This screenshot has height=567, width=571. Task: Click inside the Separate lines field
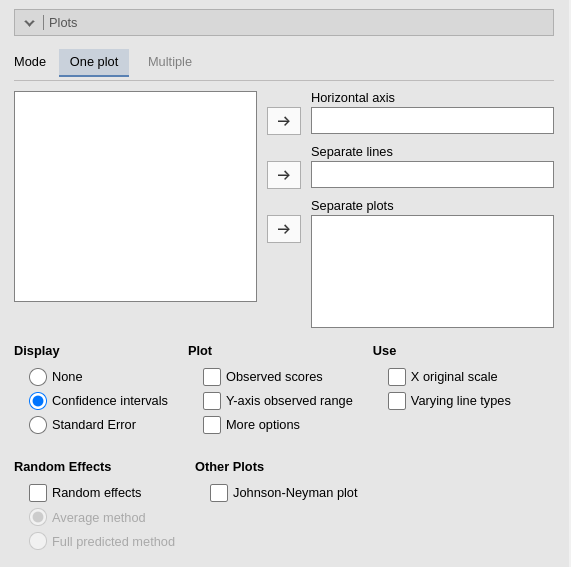tap(432, 174)
